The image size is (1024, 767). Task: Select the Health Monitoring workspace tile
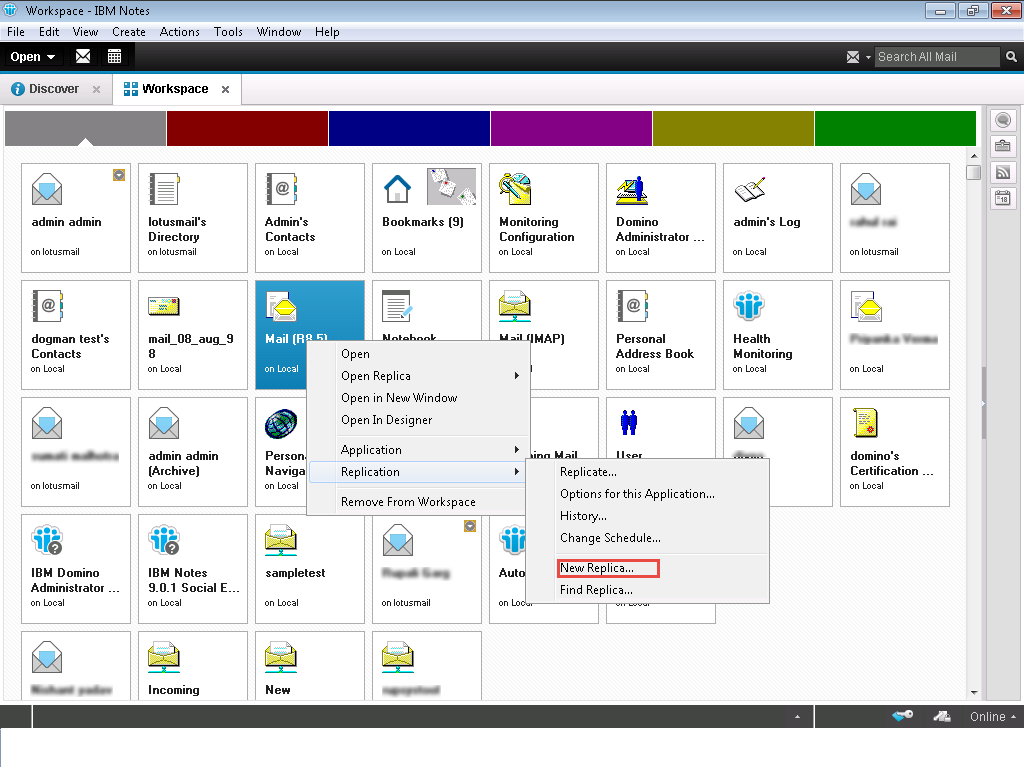point(777,334)
